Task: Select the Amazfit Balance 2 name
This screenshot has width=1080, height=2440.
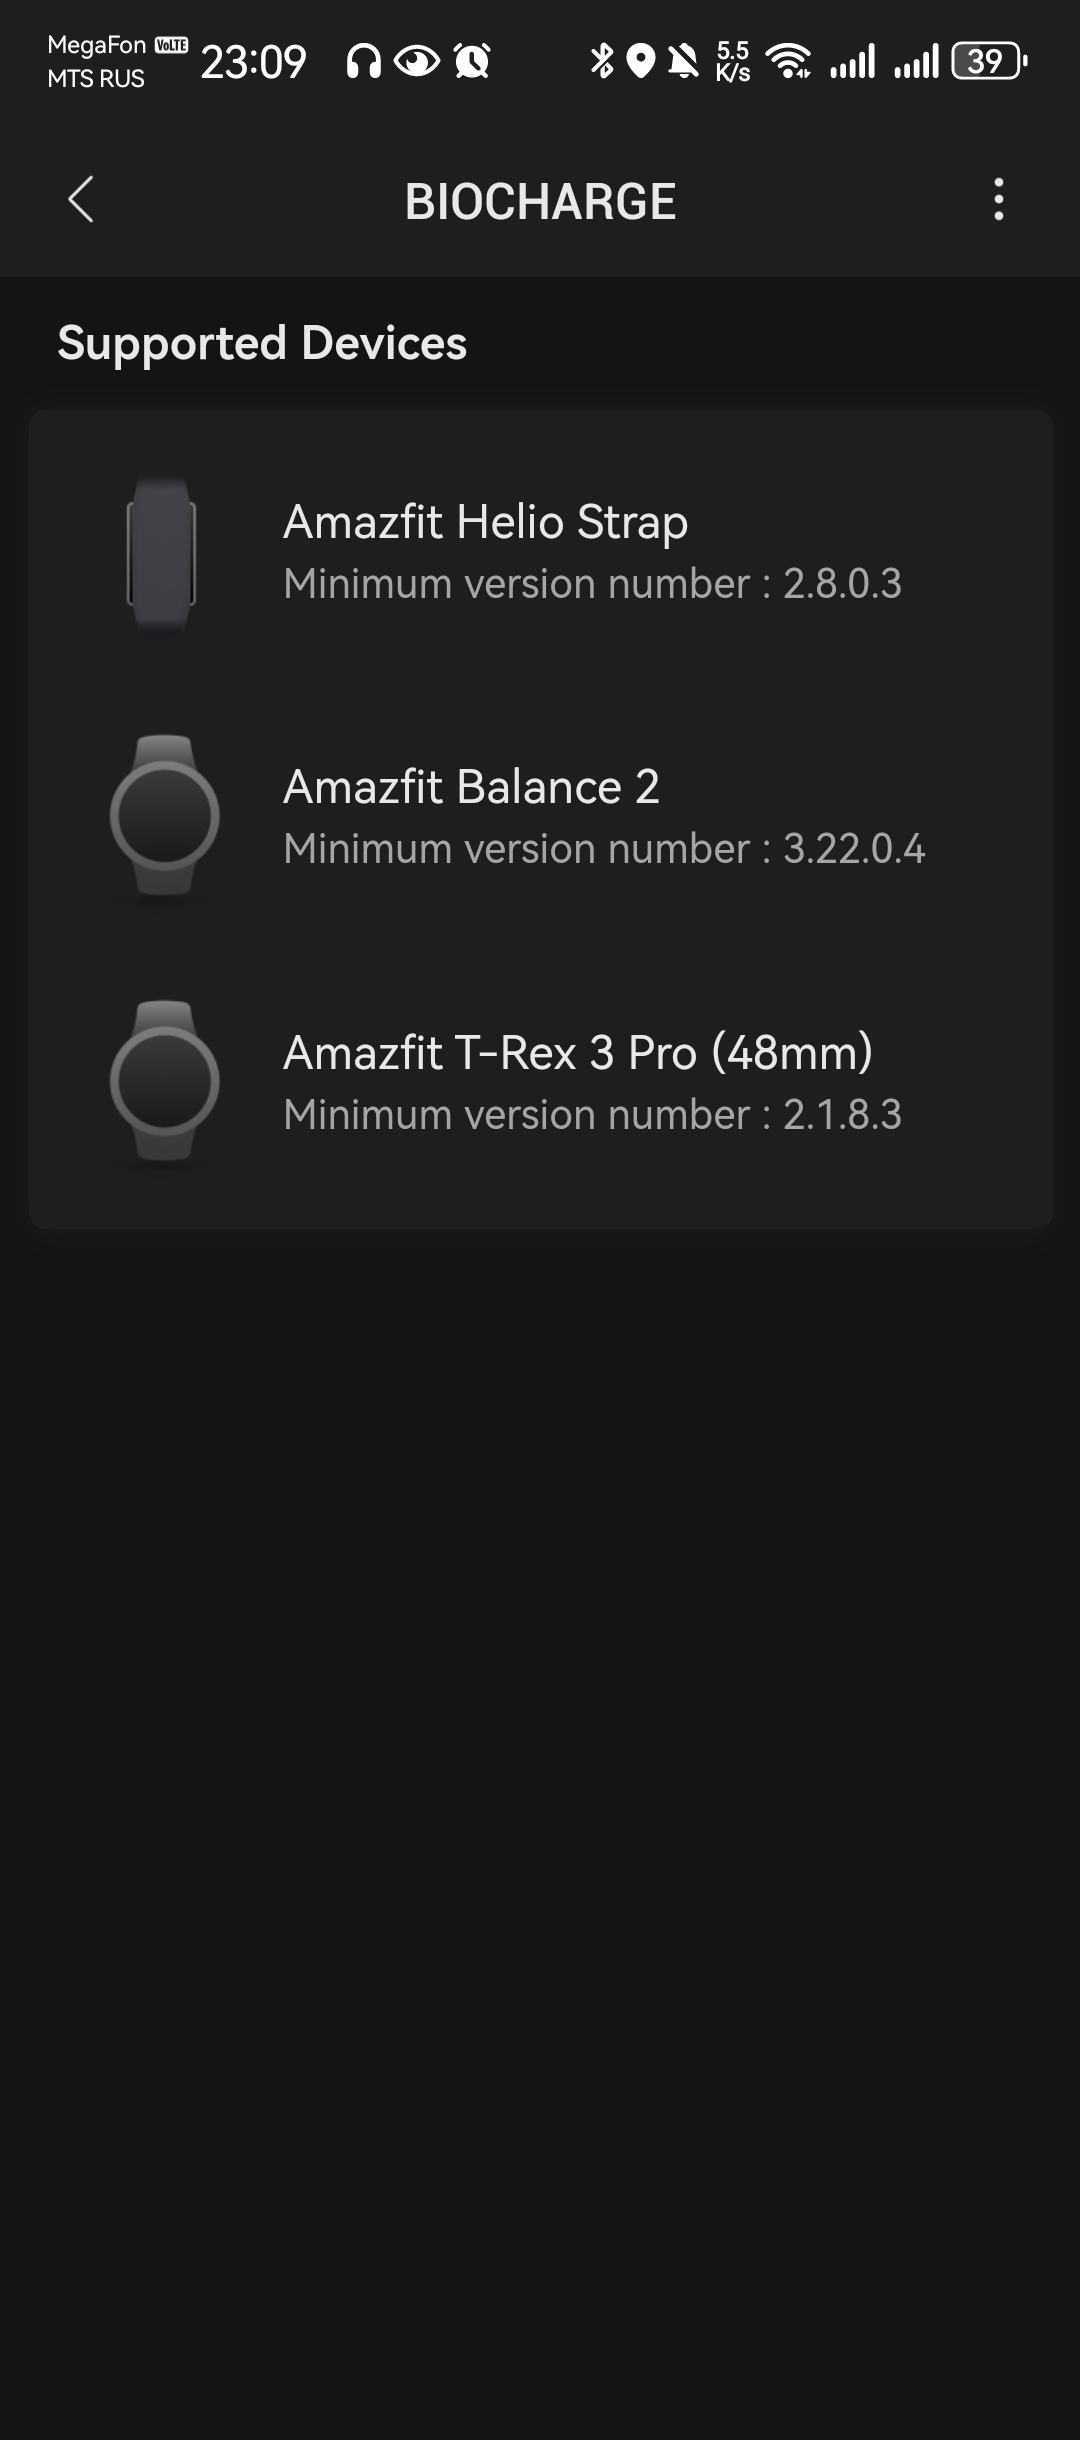Action: 471,787
